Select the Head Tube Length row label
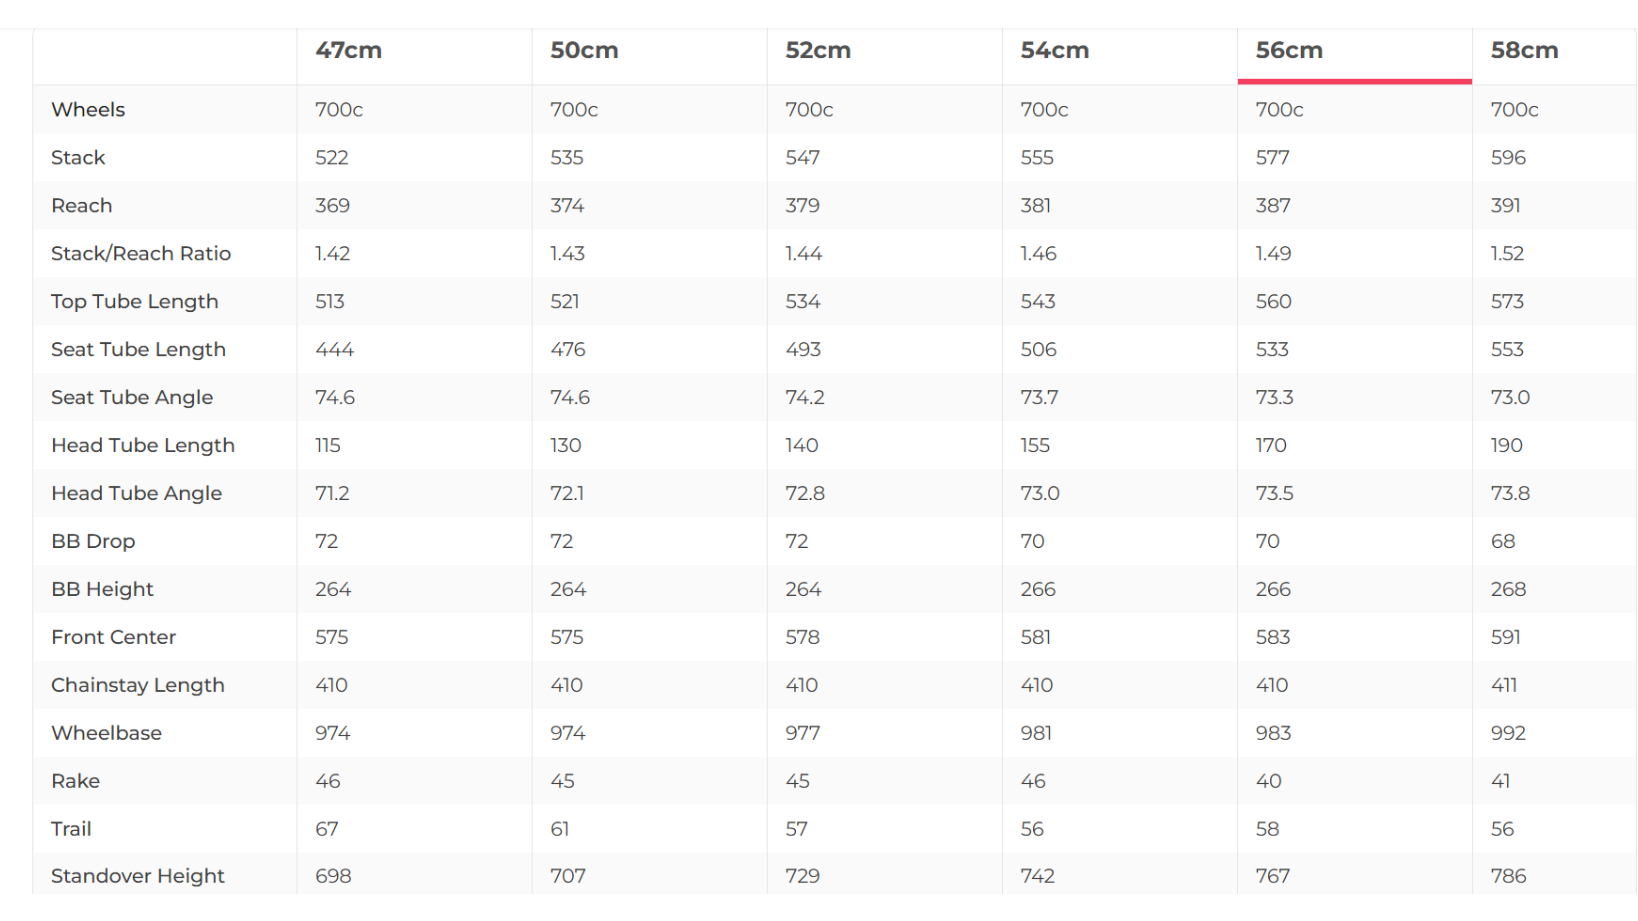This screenshot has height=921, width=1638. pos(143,446)
